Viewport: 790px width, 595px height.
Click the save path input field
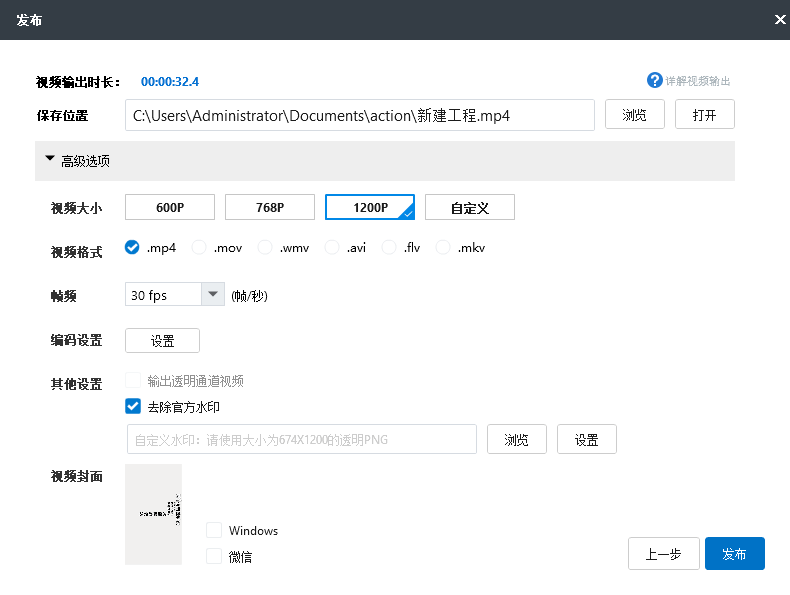(360, 115)
